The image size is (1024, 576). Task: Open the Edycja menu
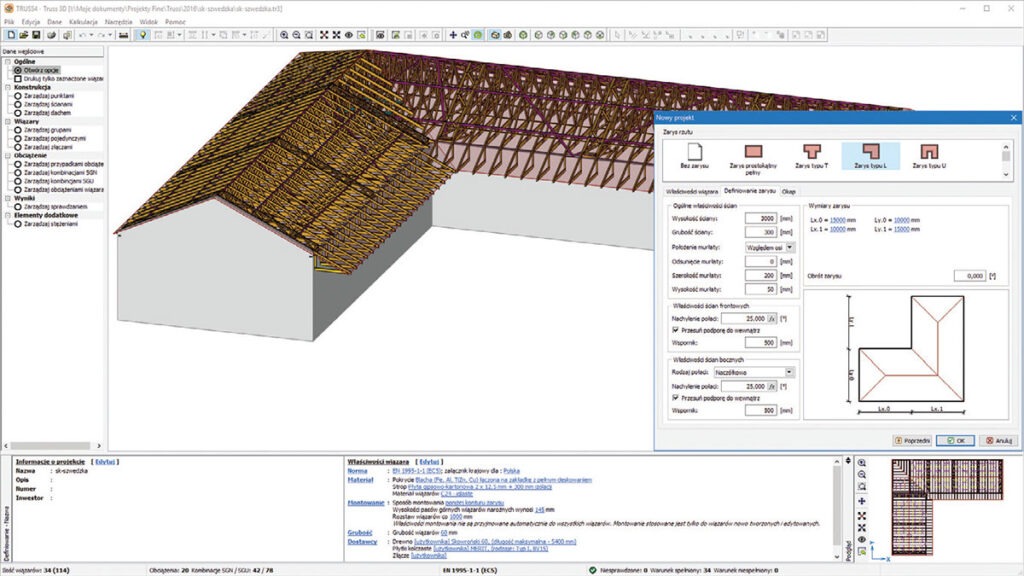point(31,22)
